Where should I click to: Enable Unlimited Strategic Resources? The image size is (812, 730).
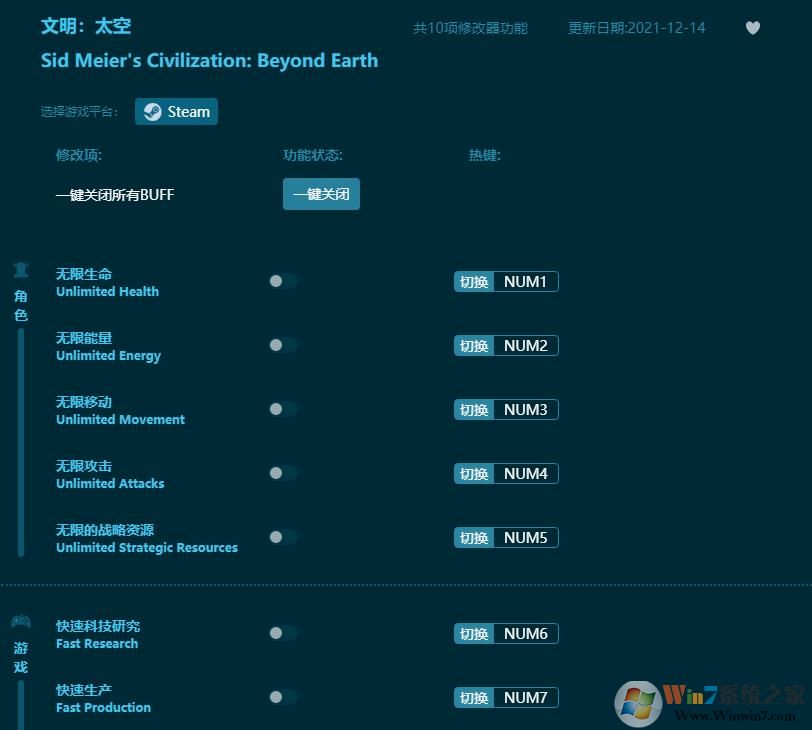[x=281, y=537]
